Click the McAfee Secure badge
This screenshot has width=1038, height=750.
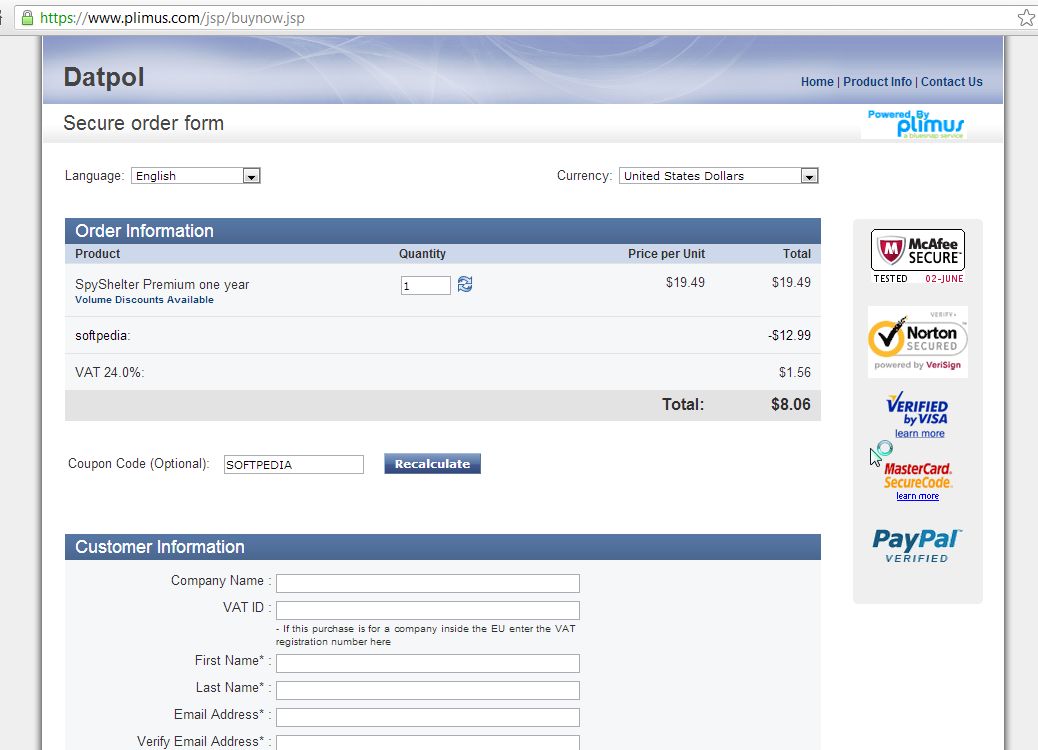[x=918, y=256]
